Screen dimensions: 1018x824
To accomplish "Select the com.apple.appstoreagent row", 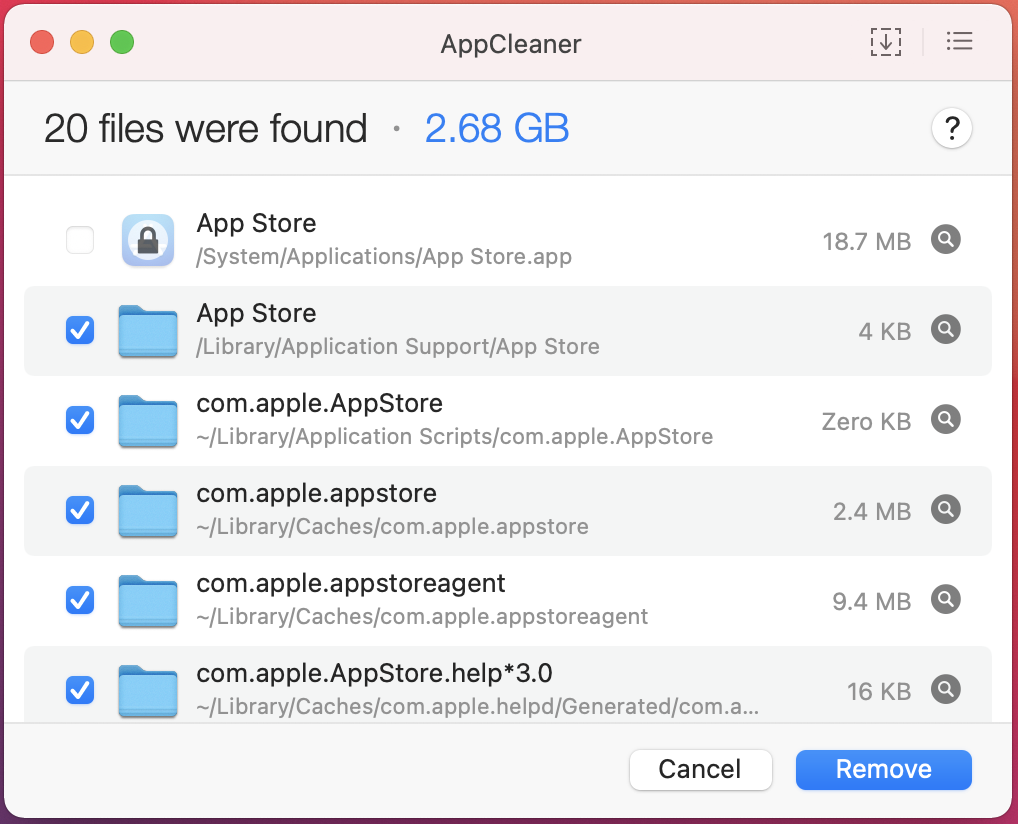I will pos(508,600).
